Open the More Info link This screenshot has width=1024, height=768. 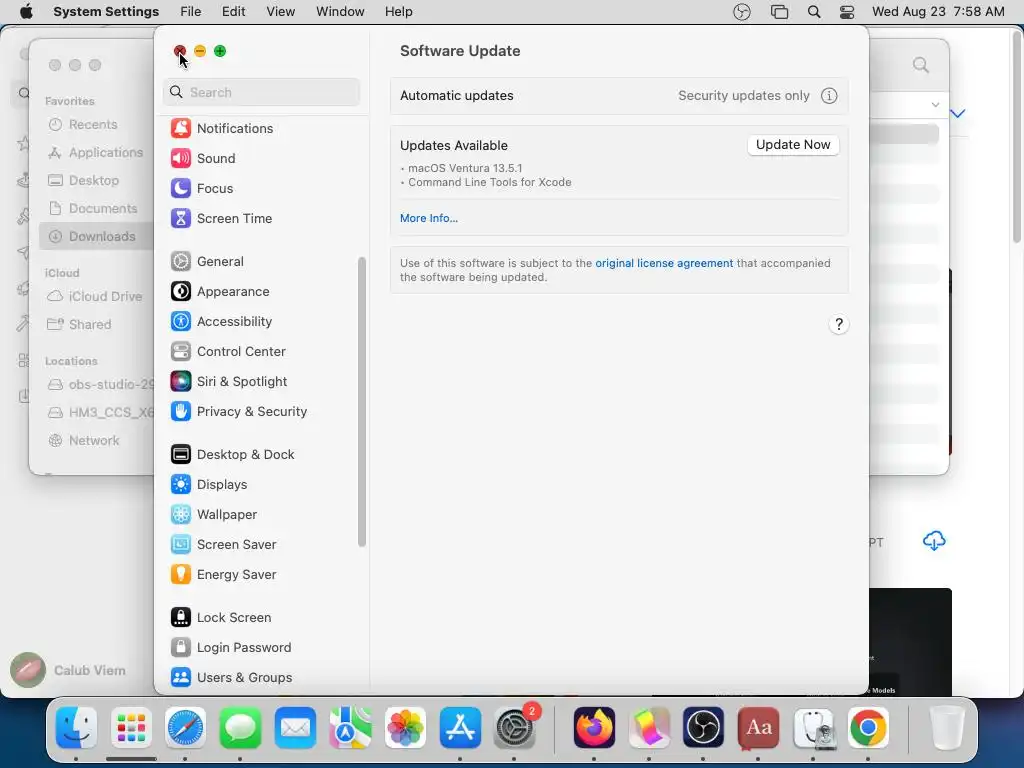428,218
